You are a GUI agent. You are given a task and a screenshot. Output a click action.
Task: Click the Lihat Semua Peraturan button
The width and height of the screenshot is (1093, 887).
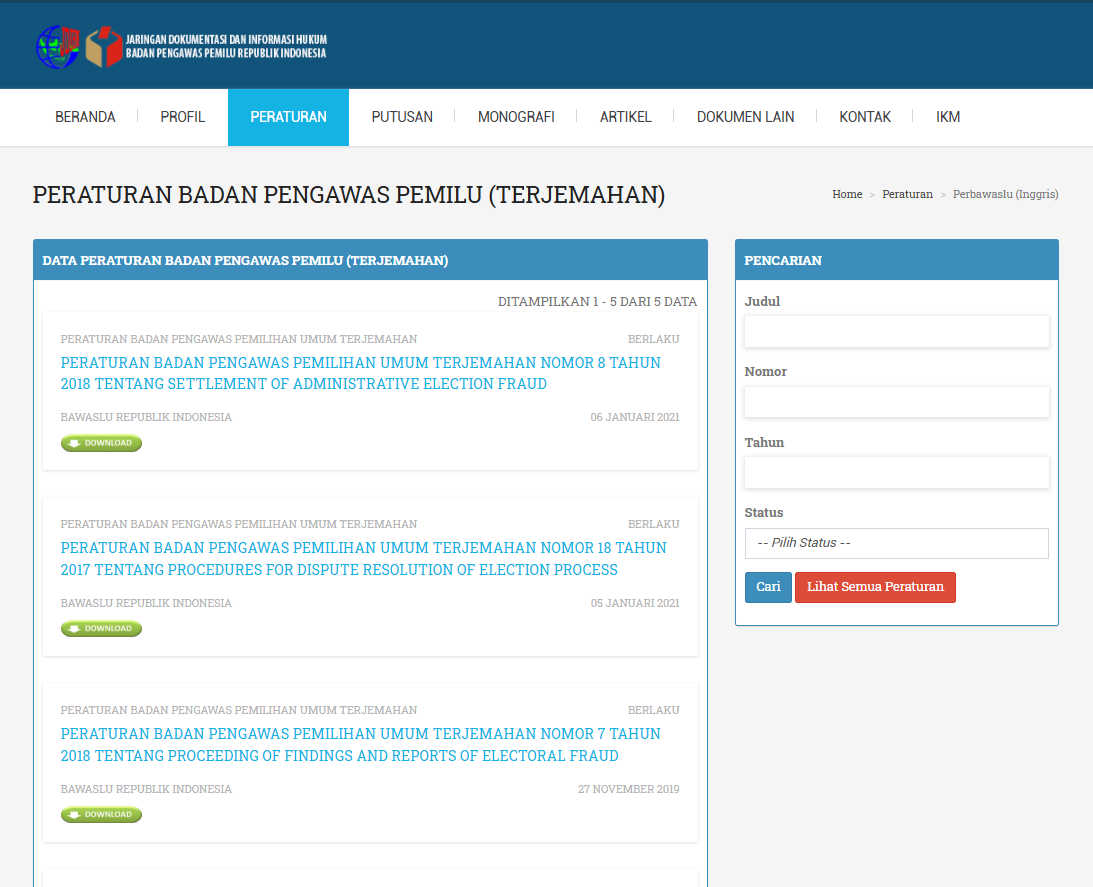coord(875,587)
